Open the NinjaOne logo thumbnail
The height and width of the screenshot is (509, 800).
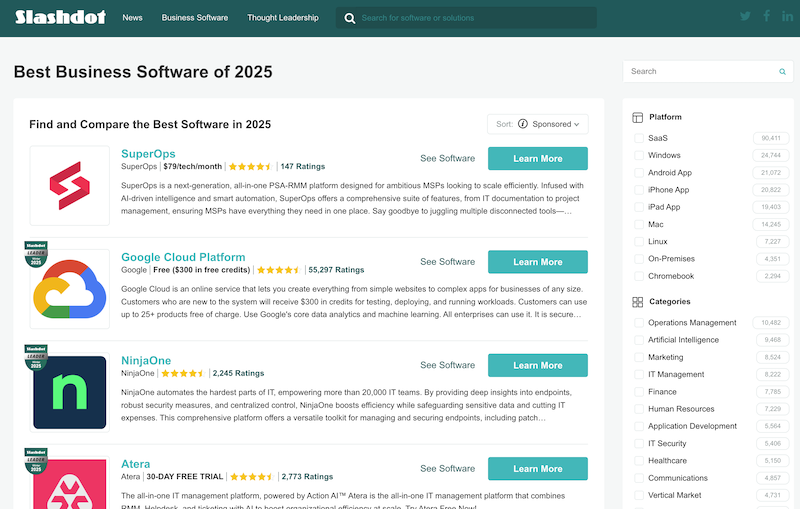click(x=70, y=393)
